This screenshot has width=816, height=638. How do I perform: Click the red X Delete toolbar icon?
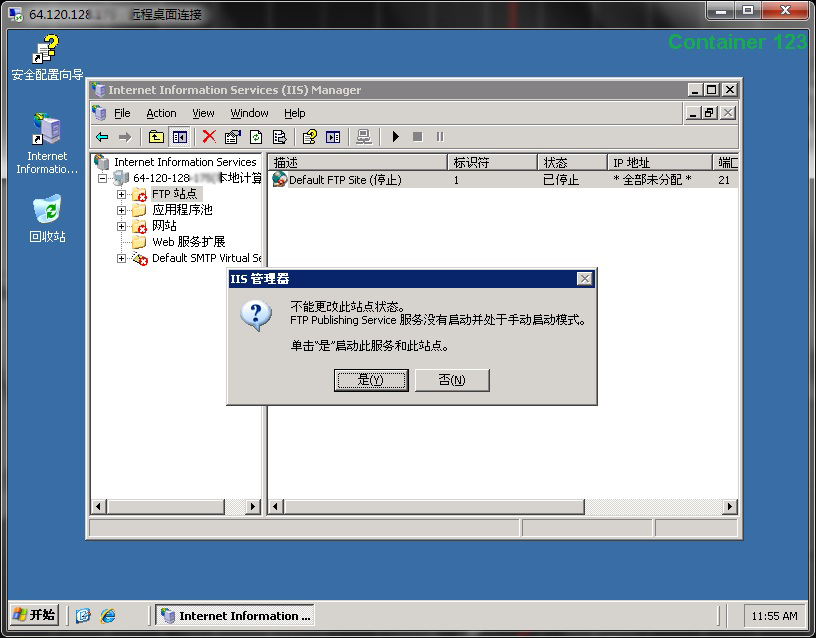209,137
